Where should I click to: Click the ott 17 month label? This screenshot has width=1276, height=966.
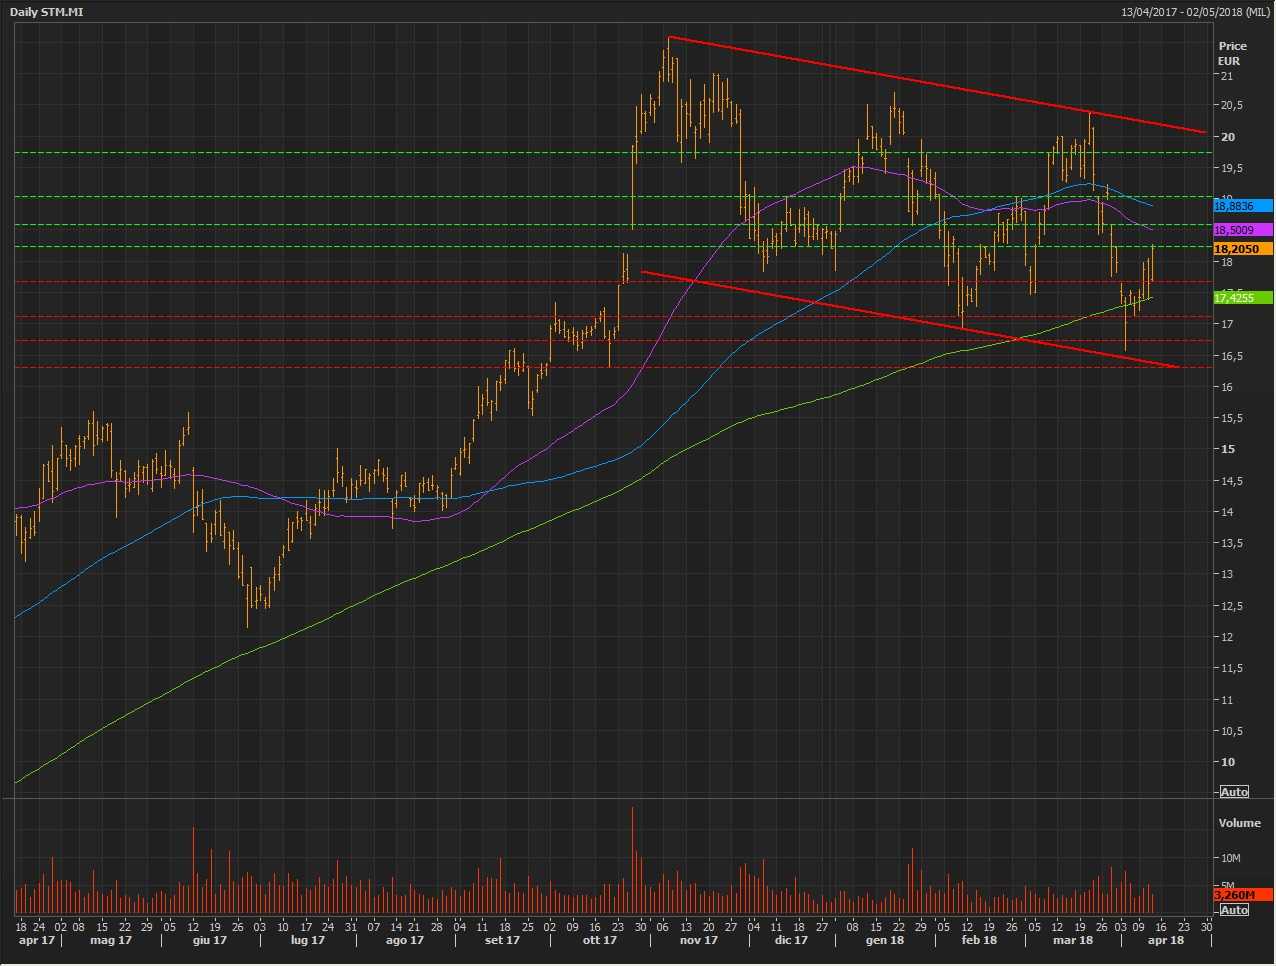[x=600, y=940]
